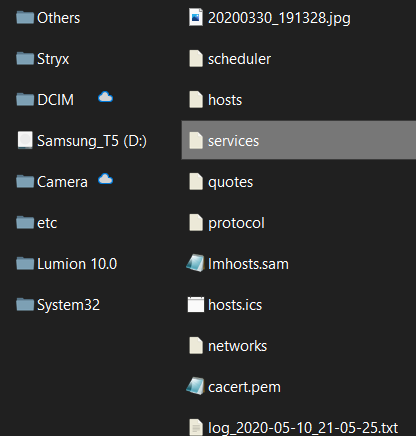
Task: Click the Others folder icon
Action: 25,18
